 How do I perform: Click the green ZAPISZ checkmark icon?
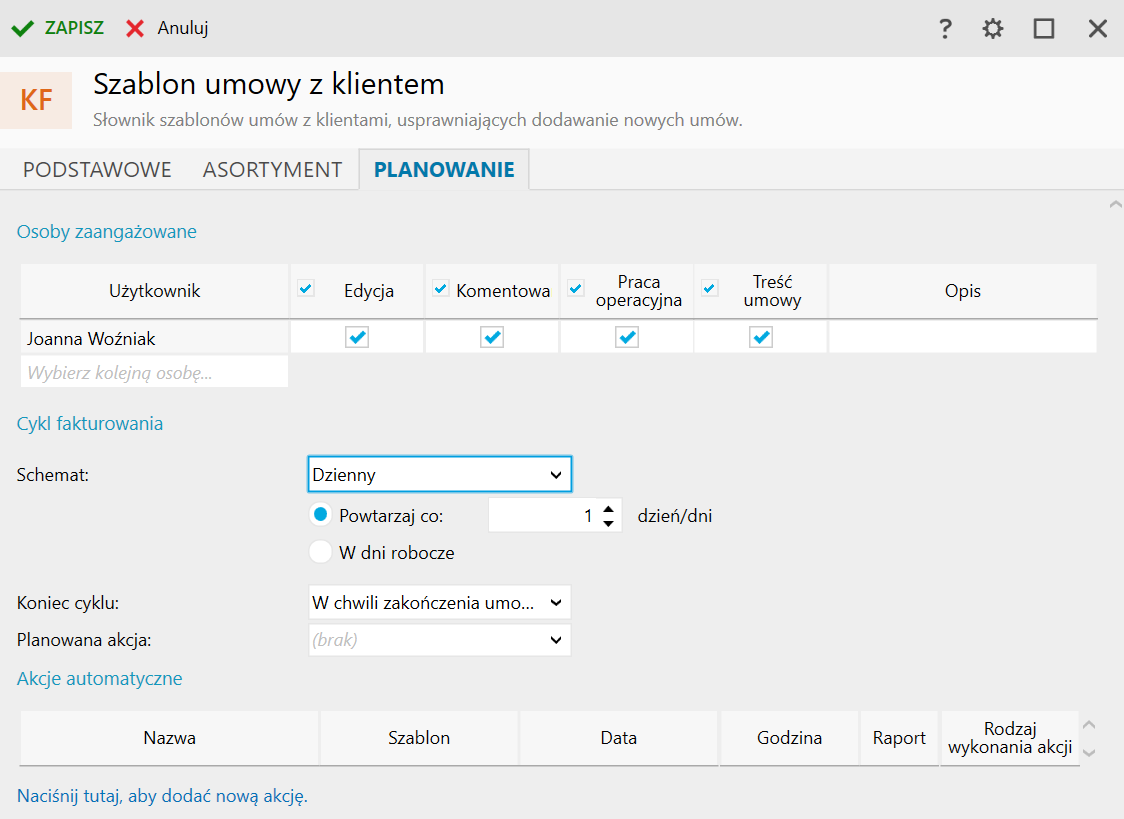tap(22, 28)
